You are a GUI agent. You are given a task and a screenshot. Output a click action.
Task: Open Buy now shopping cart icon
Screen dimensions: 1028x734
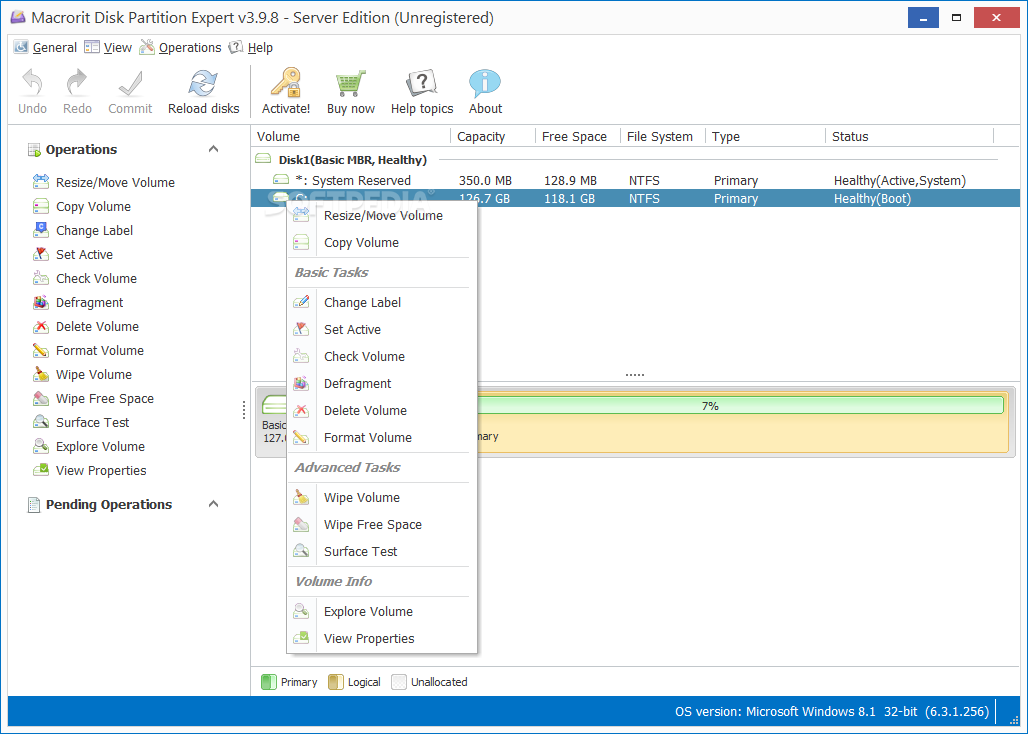click(x=351, y=84)
